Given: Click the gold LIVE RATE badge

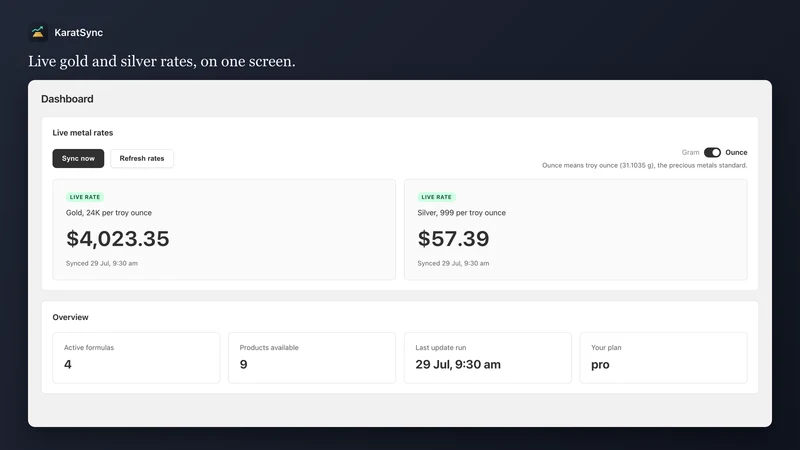Looking at the screenshot, I should click(x=85, y=197).
